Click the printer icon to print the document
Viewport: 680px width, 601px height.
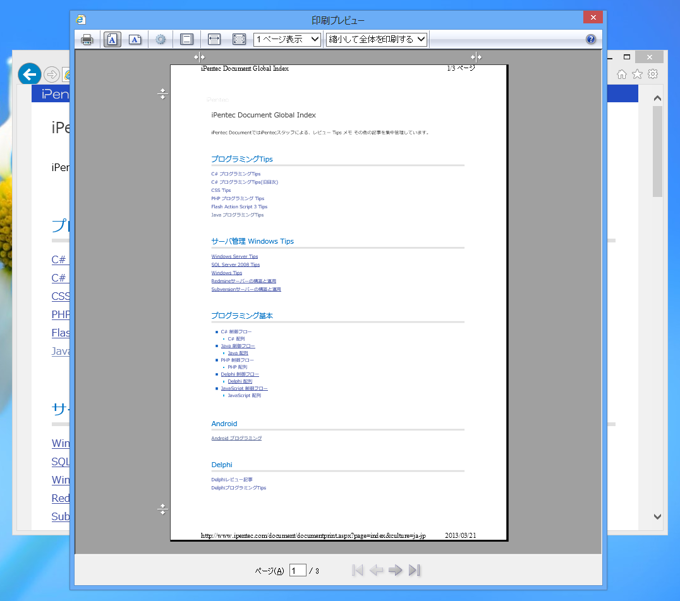click(x=87, y=39)
